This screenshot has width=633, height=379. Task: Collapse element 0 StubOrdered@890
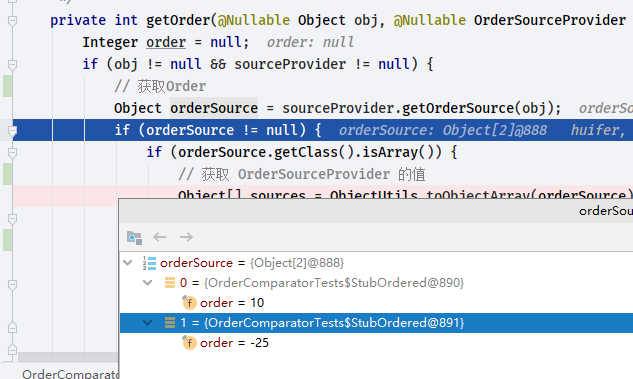(148, 283)
